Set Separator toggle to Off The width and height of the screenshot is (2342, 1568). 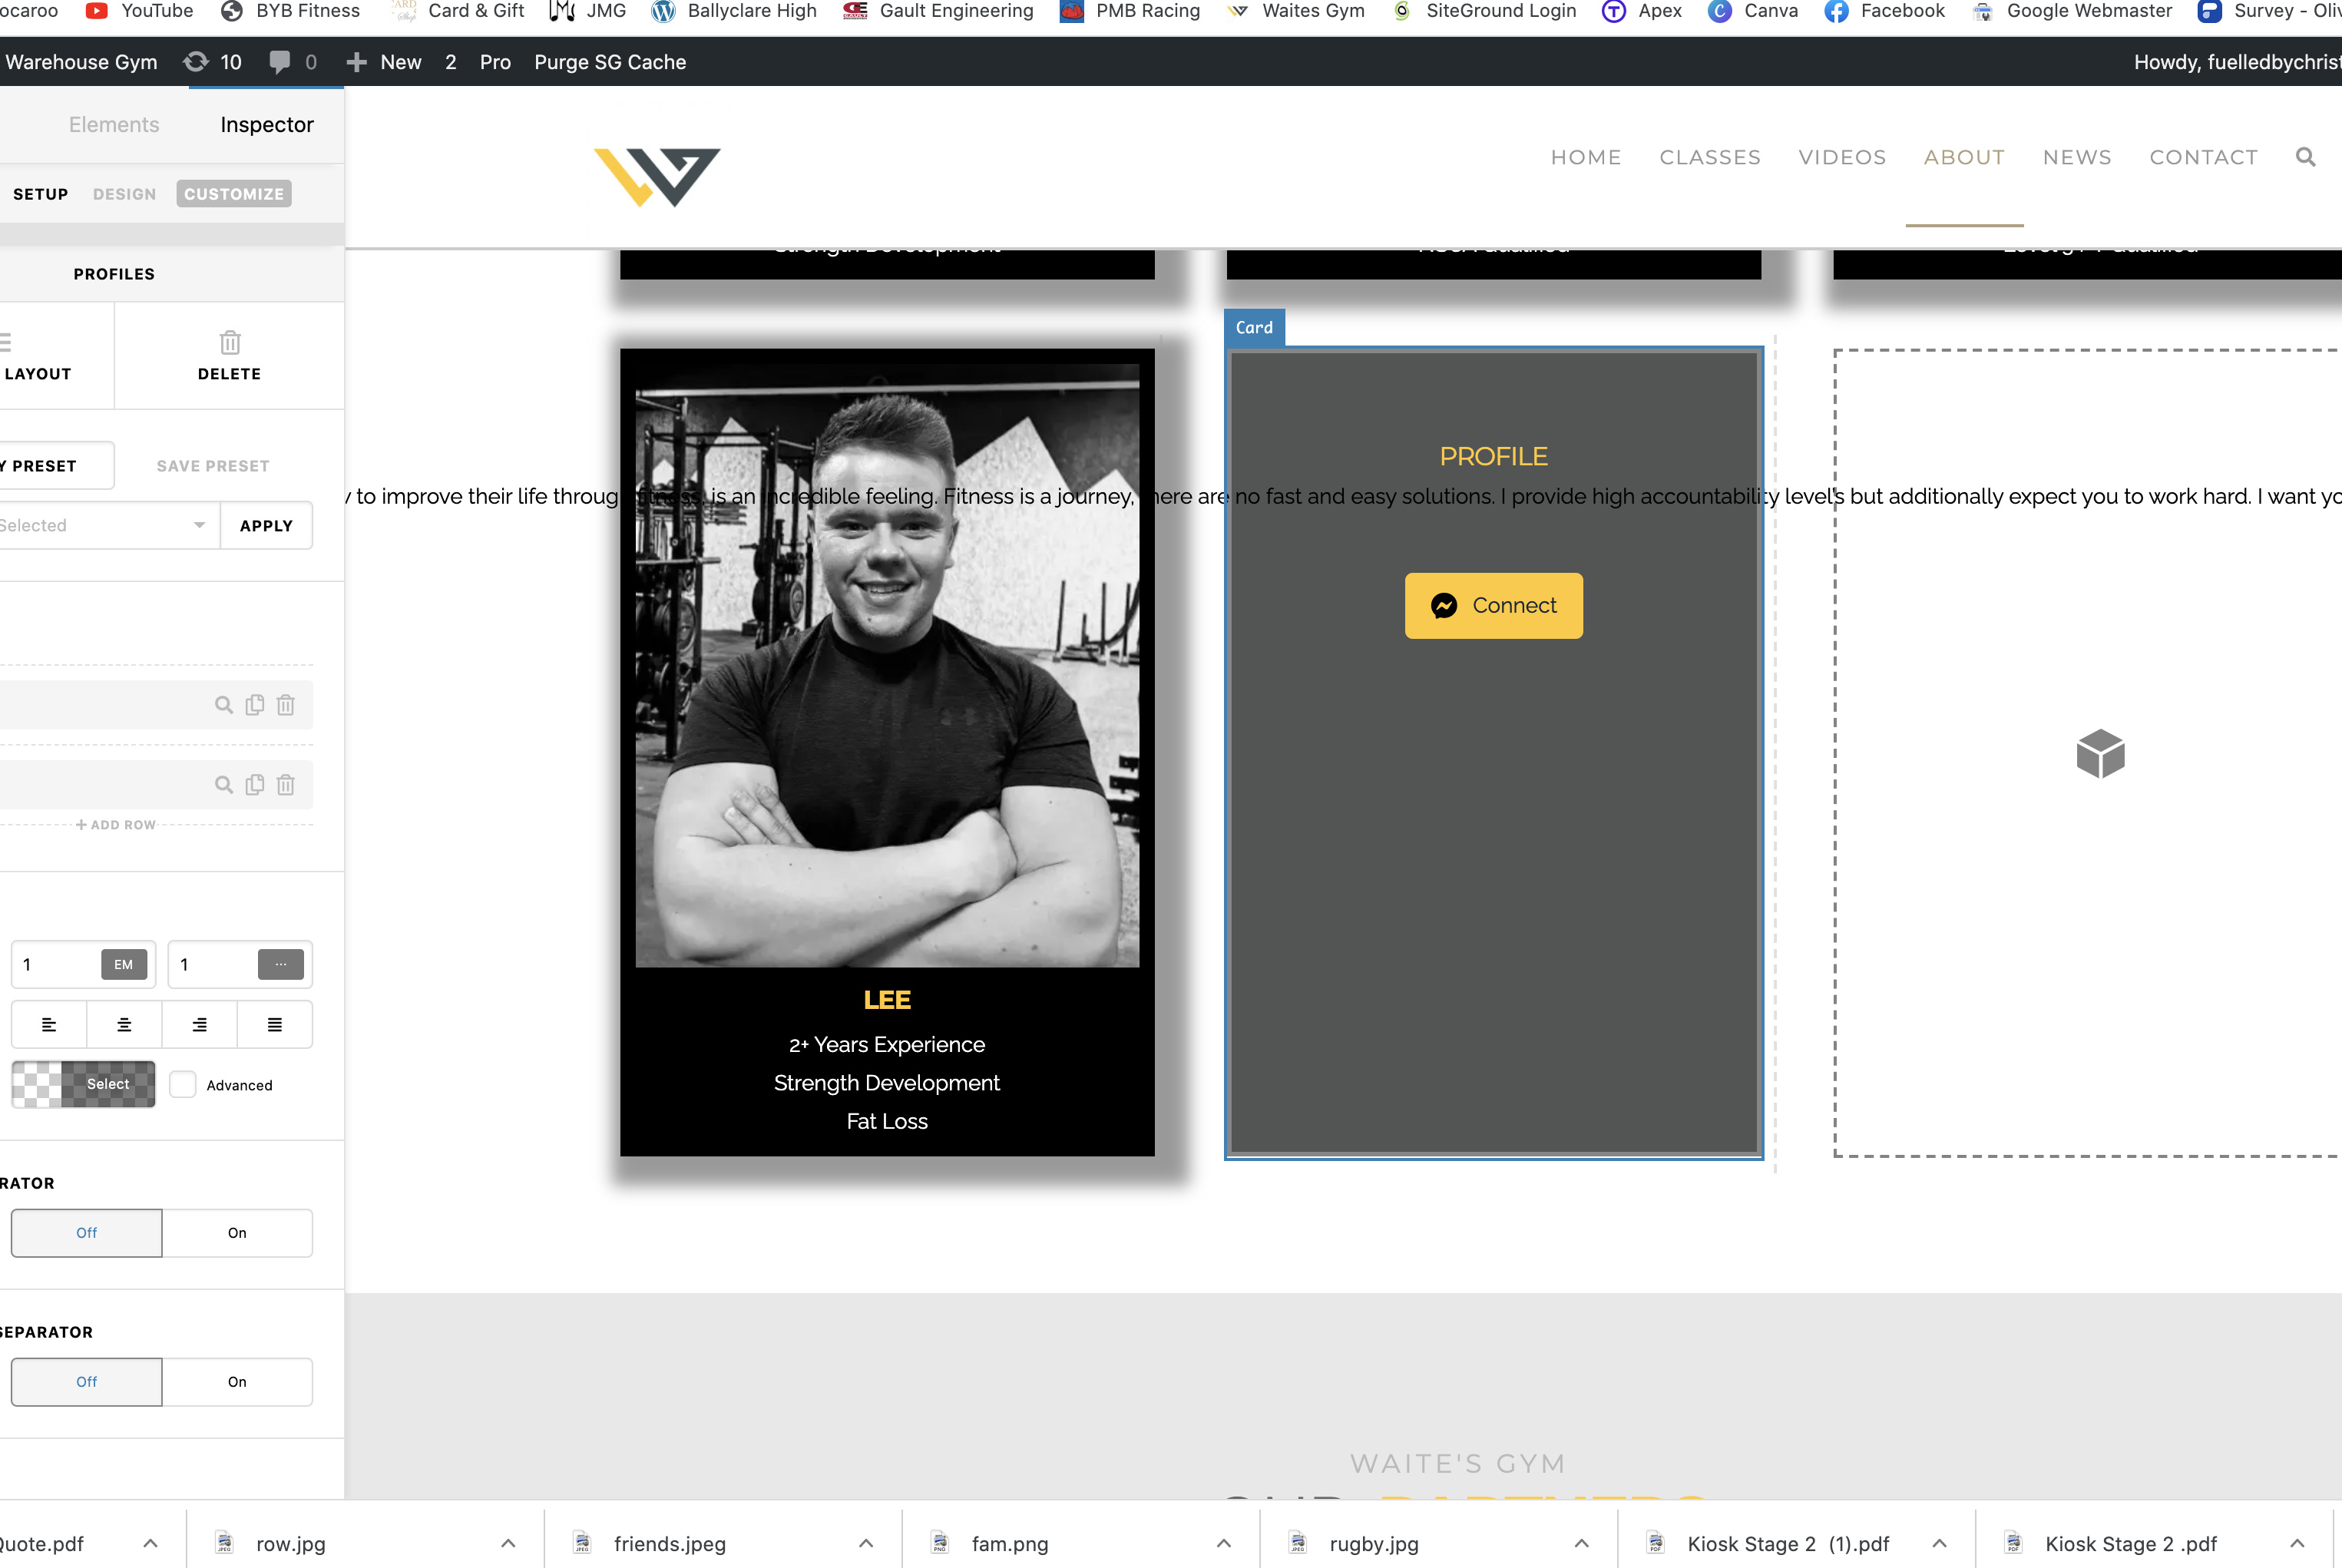pyautogui.click(x=87, y=1382)
